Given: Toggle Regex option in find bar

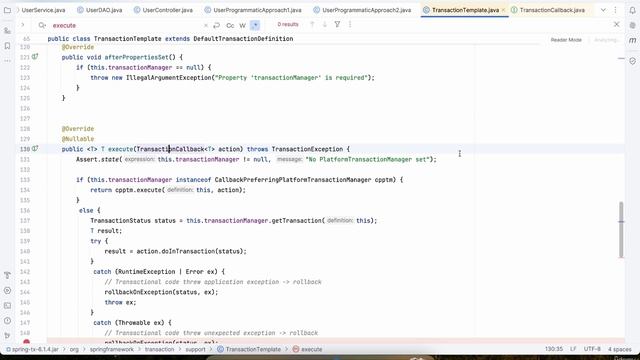Looking at the screenshot, I should click(x=255, y=25).
